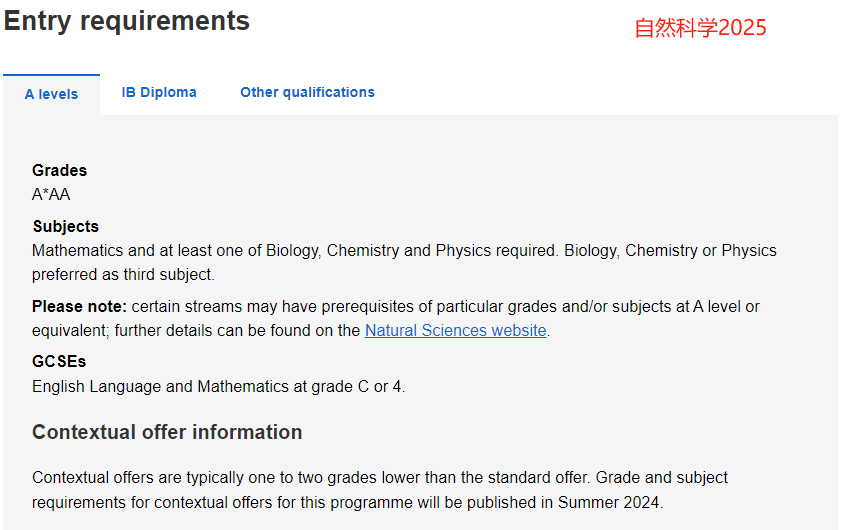Open the Natural Sciences website link
Screen dimensions: 843x530
pos(455,330)
